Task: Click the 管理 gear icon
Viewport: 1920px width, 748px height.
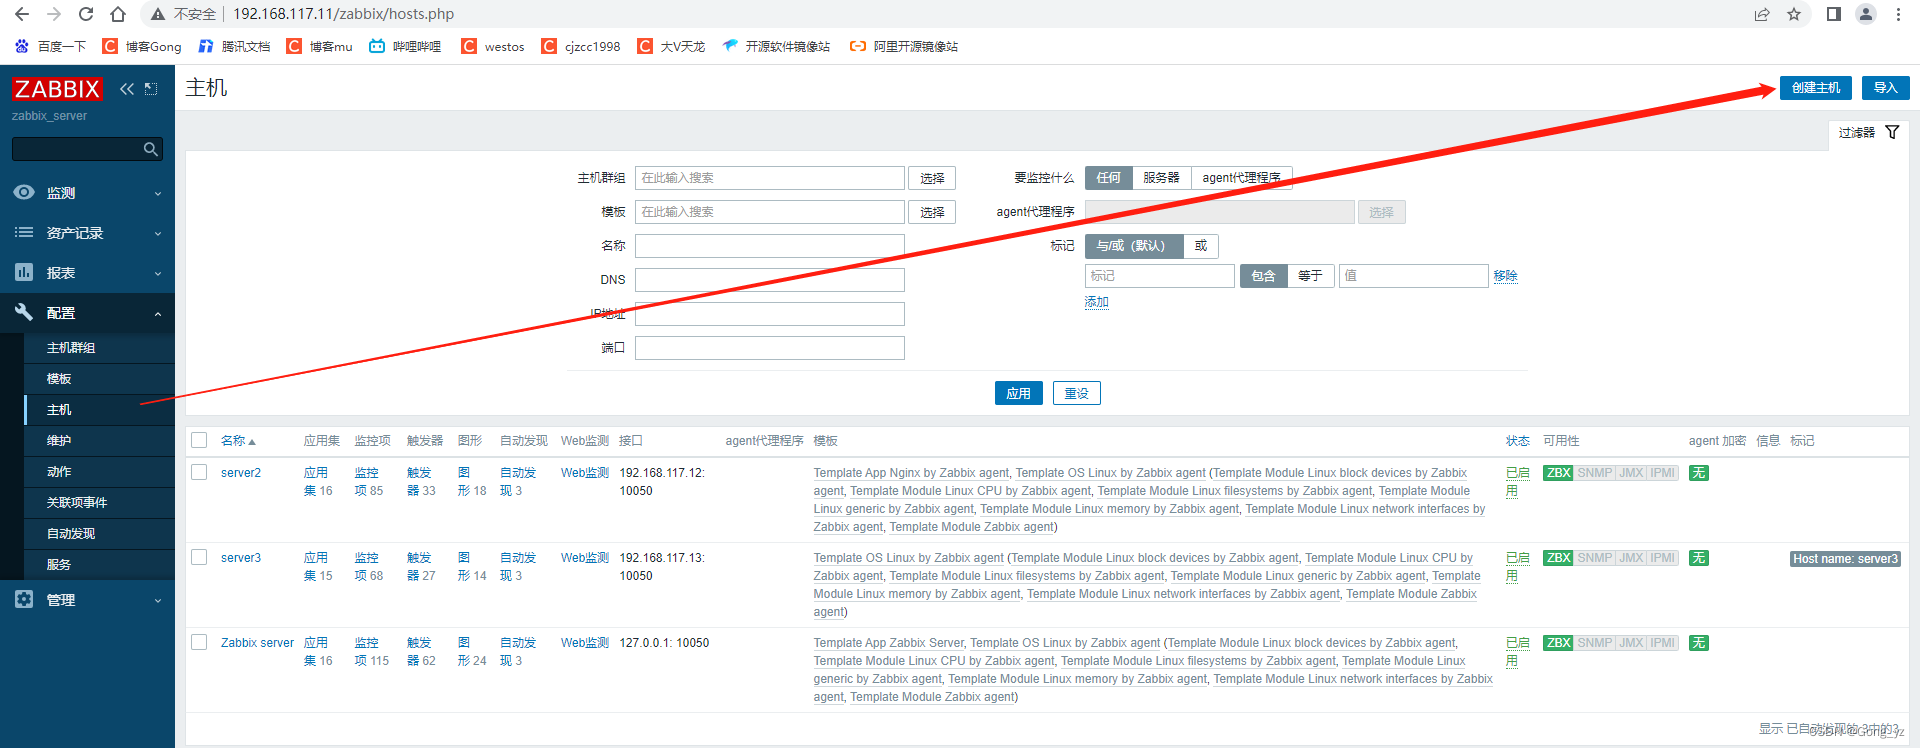Action: coord(24,599)
